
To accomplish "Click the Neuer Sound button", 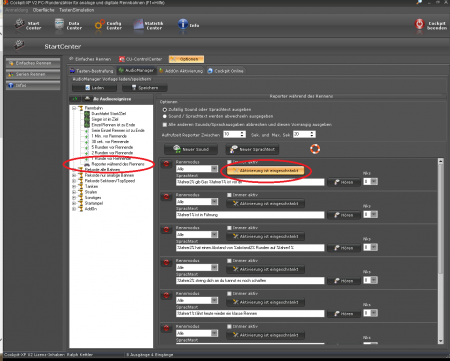I will point(191,149).
